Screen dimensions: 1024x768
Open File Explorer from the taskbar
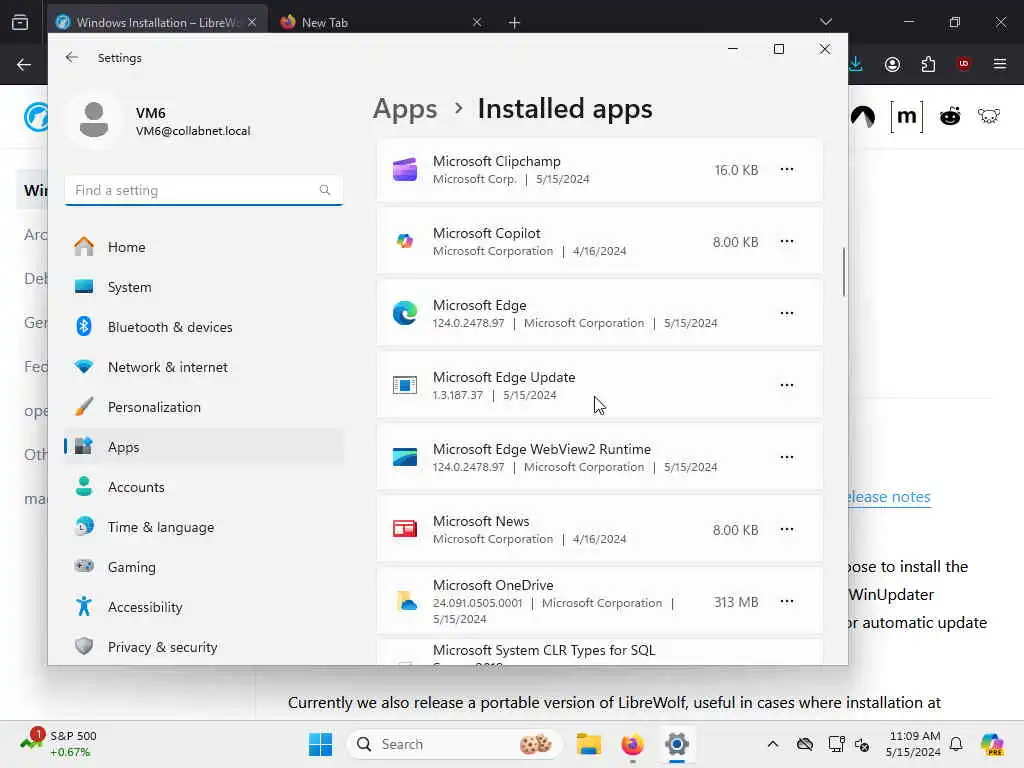tap(588, 744)
